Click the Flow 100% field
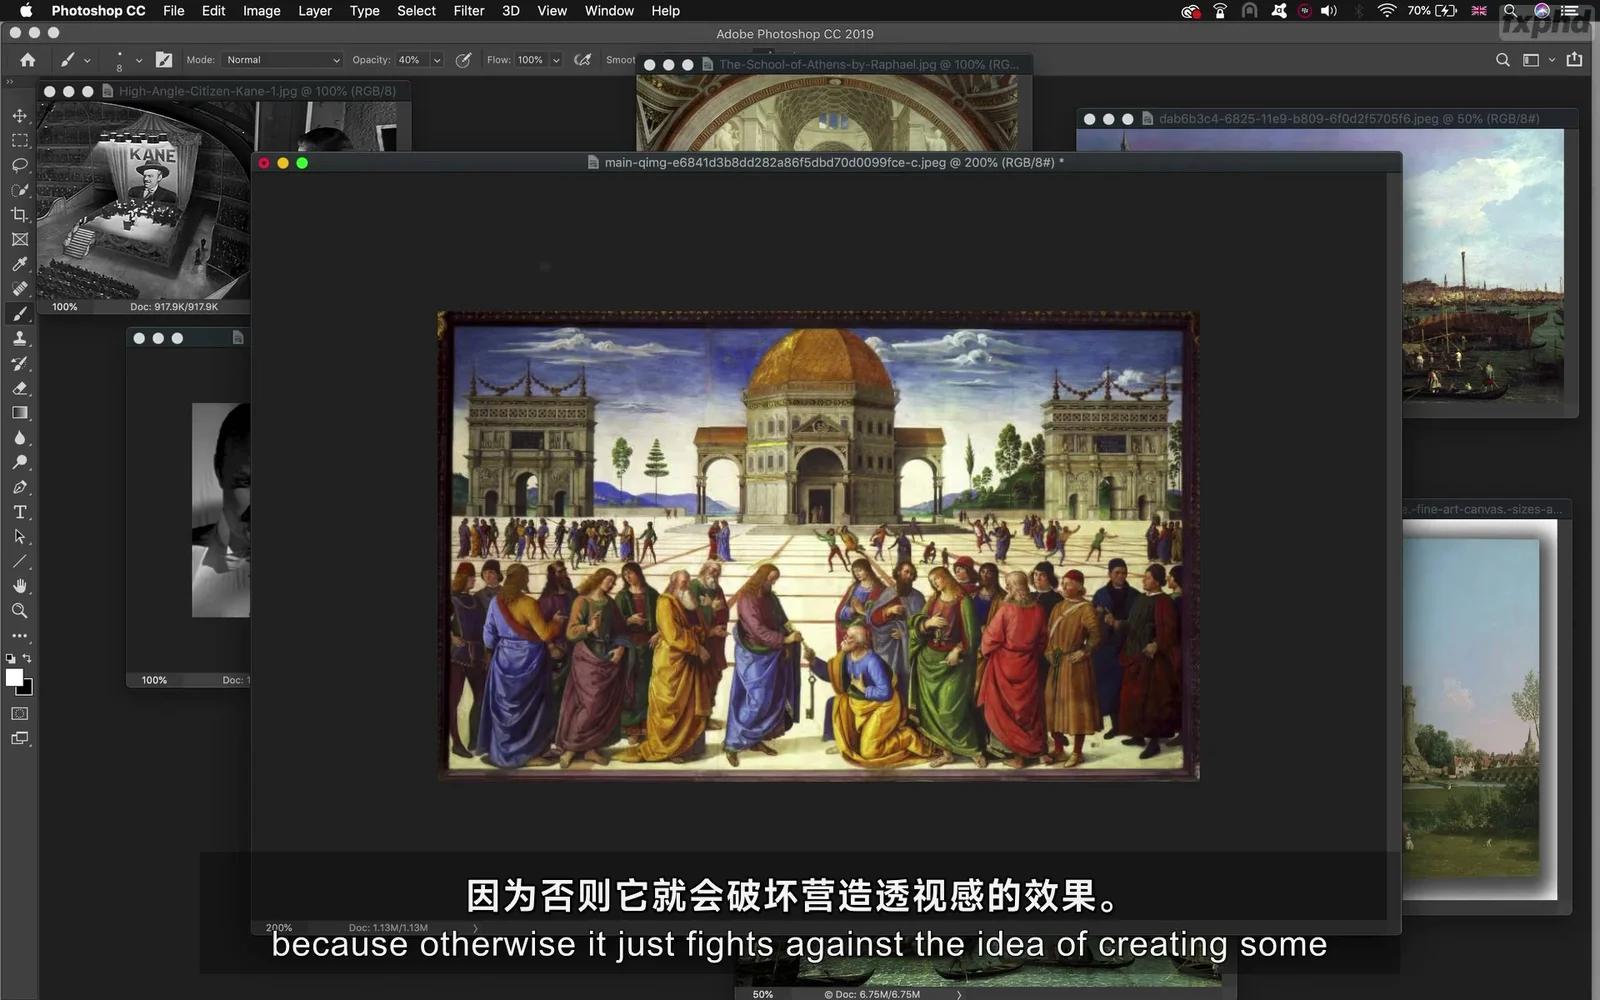The image size is (1600, 1000). point(531,60)
